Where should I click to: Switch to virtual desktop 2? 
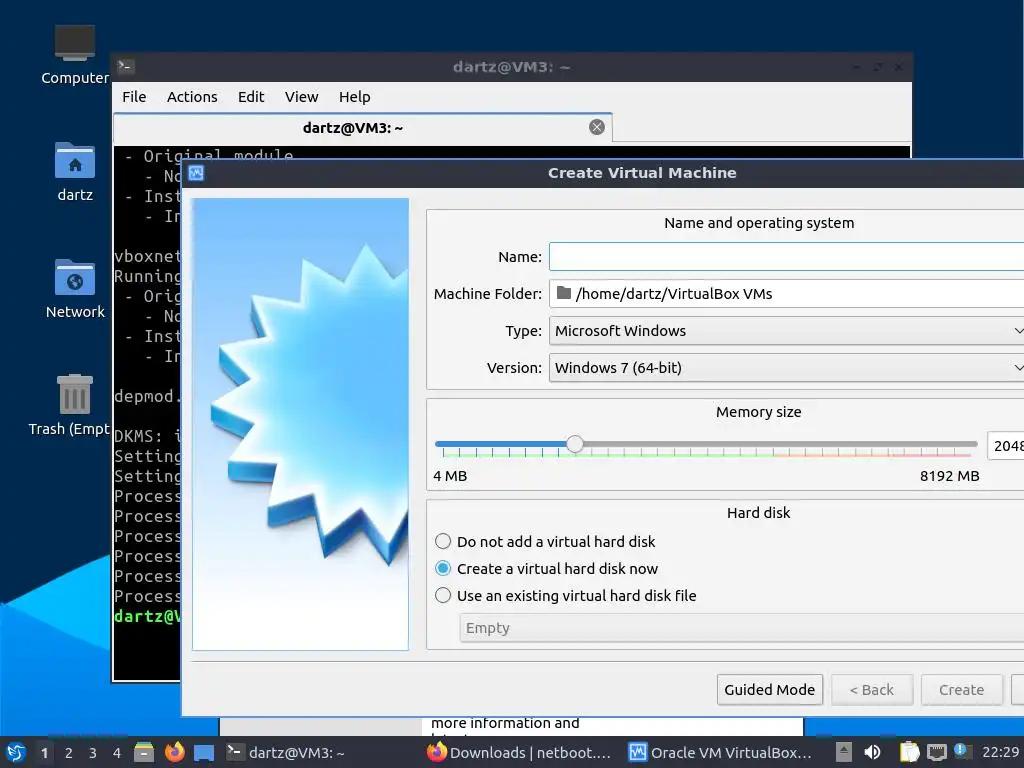69,753
